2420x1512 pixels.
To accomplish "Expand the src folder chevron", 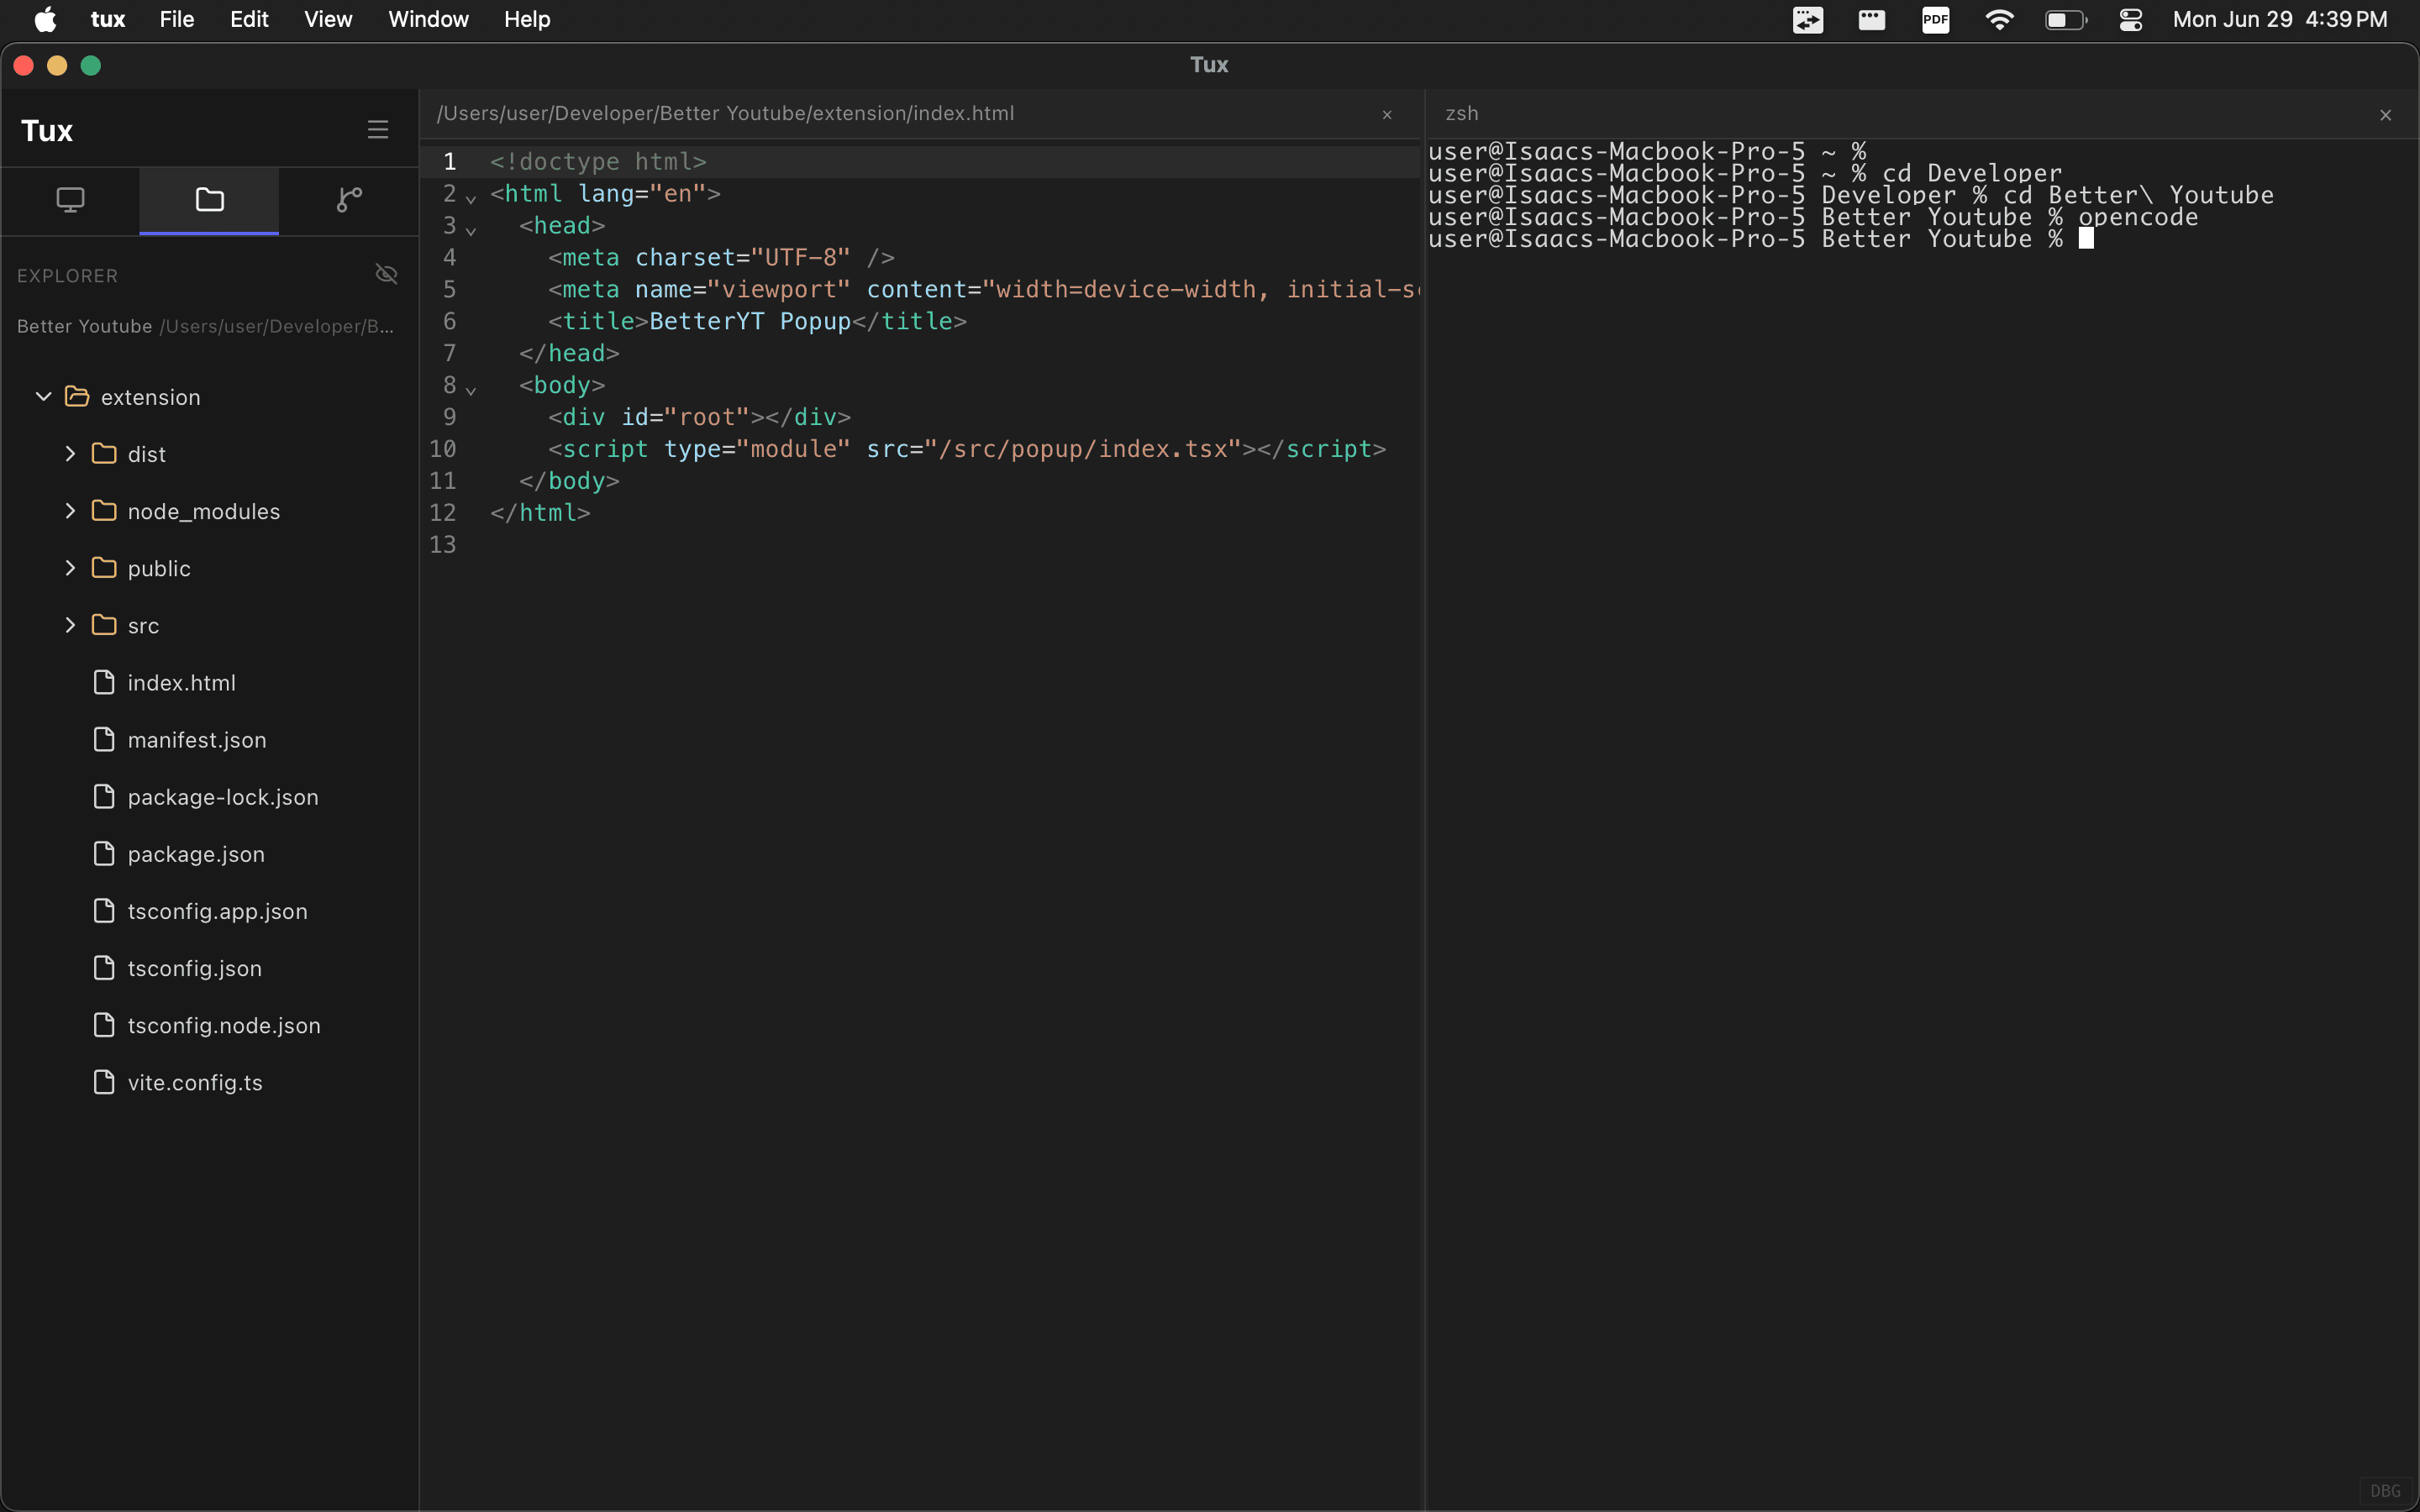I will [x=70, y=625].
